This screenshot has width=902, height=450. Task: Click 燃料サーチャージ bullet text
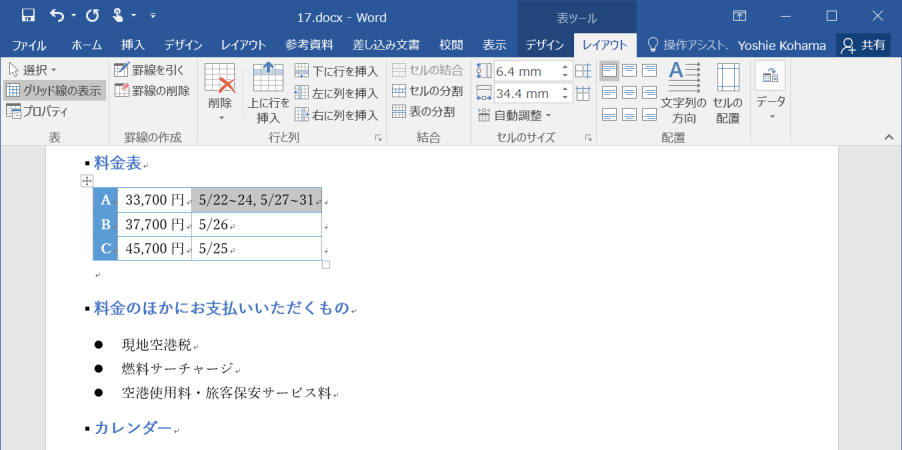click(x=177, y=369)
